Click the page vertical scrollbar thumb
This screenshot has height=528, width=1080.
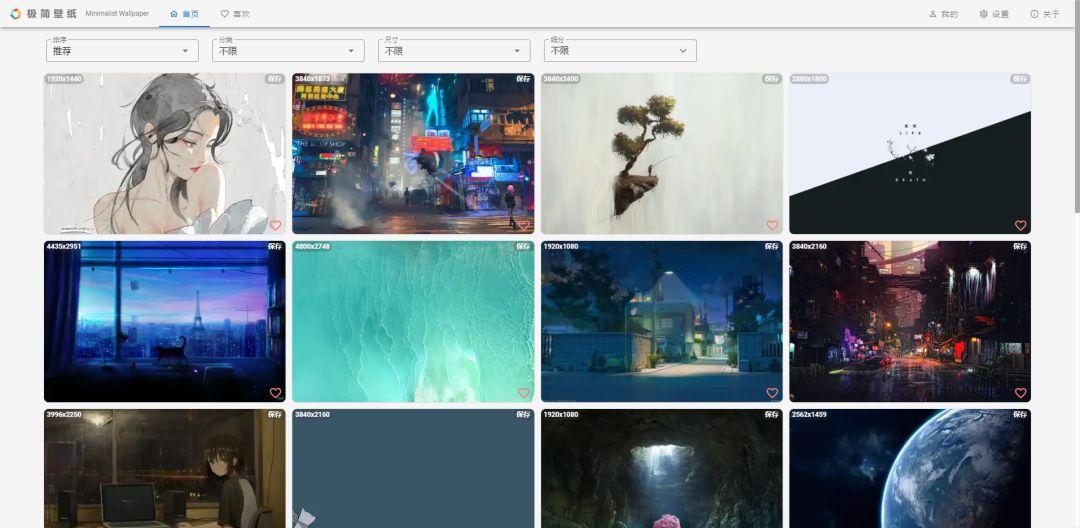point(1076,107)
